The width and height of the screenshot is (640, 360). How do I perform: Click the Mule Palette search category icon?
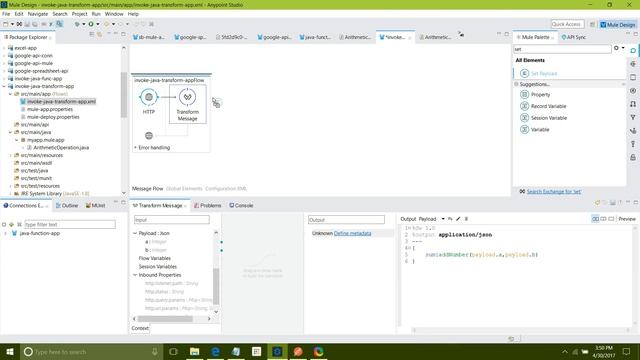click(x=633, y=50)
